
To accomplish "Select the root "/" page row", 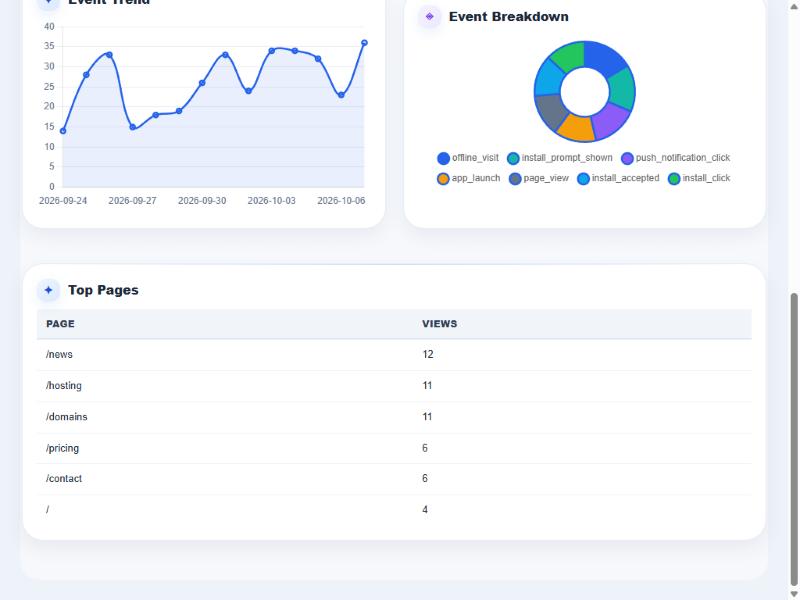I will tap(394, 509).
